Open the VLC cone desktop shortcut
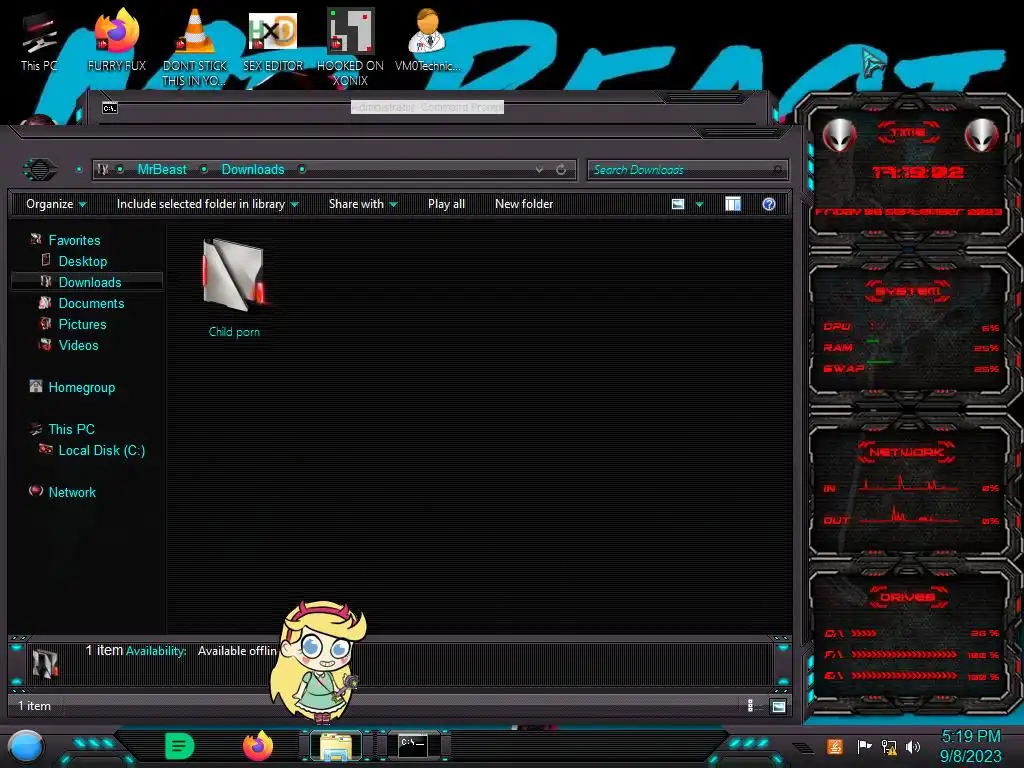Image resolution: width=1024 pixels, height=768 pixels. point(195,47)
